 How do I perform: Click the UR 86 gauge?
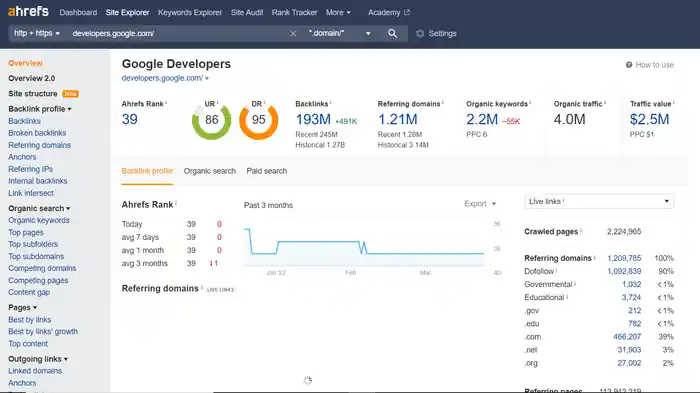212,120
